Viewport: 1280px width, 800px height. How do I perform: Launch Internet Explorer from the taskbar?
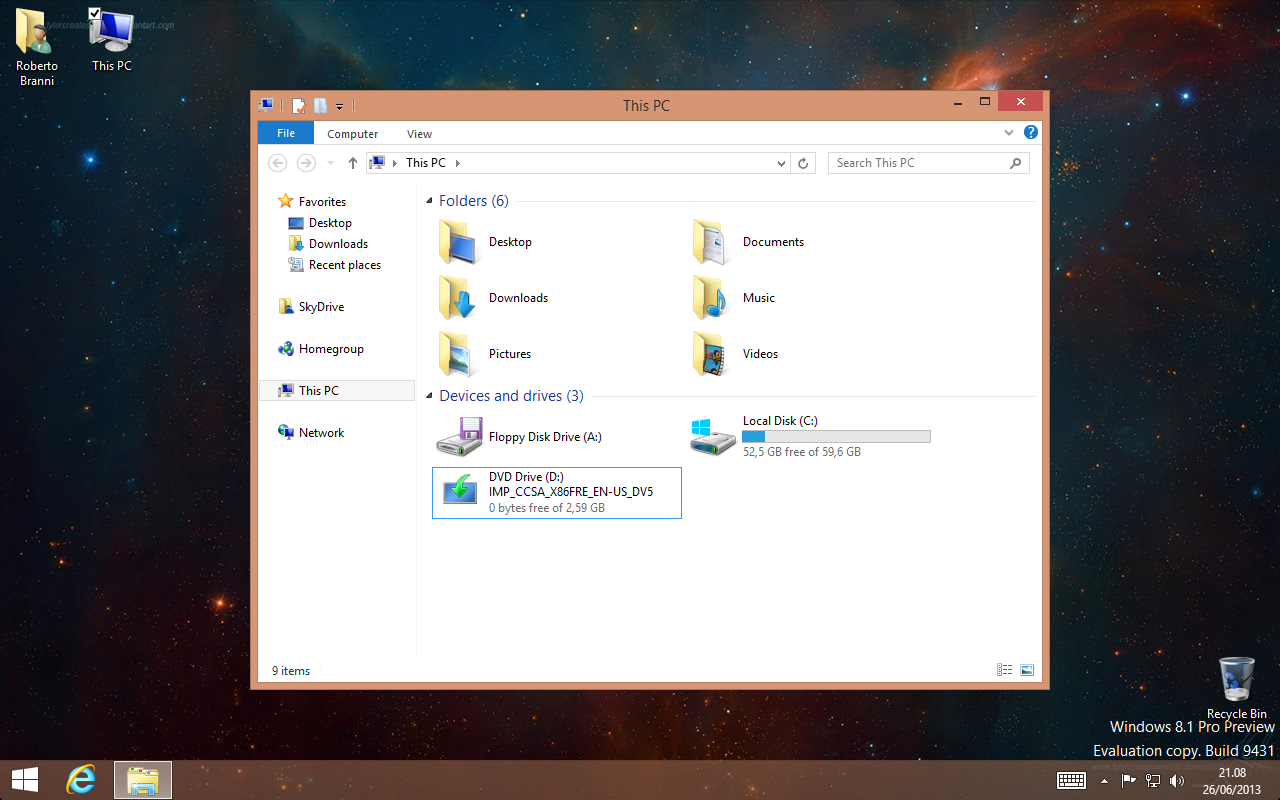[x=81, y=780]
